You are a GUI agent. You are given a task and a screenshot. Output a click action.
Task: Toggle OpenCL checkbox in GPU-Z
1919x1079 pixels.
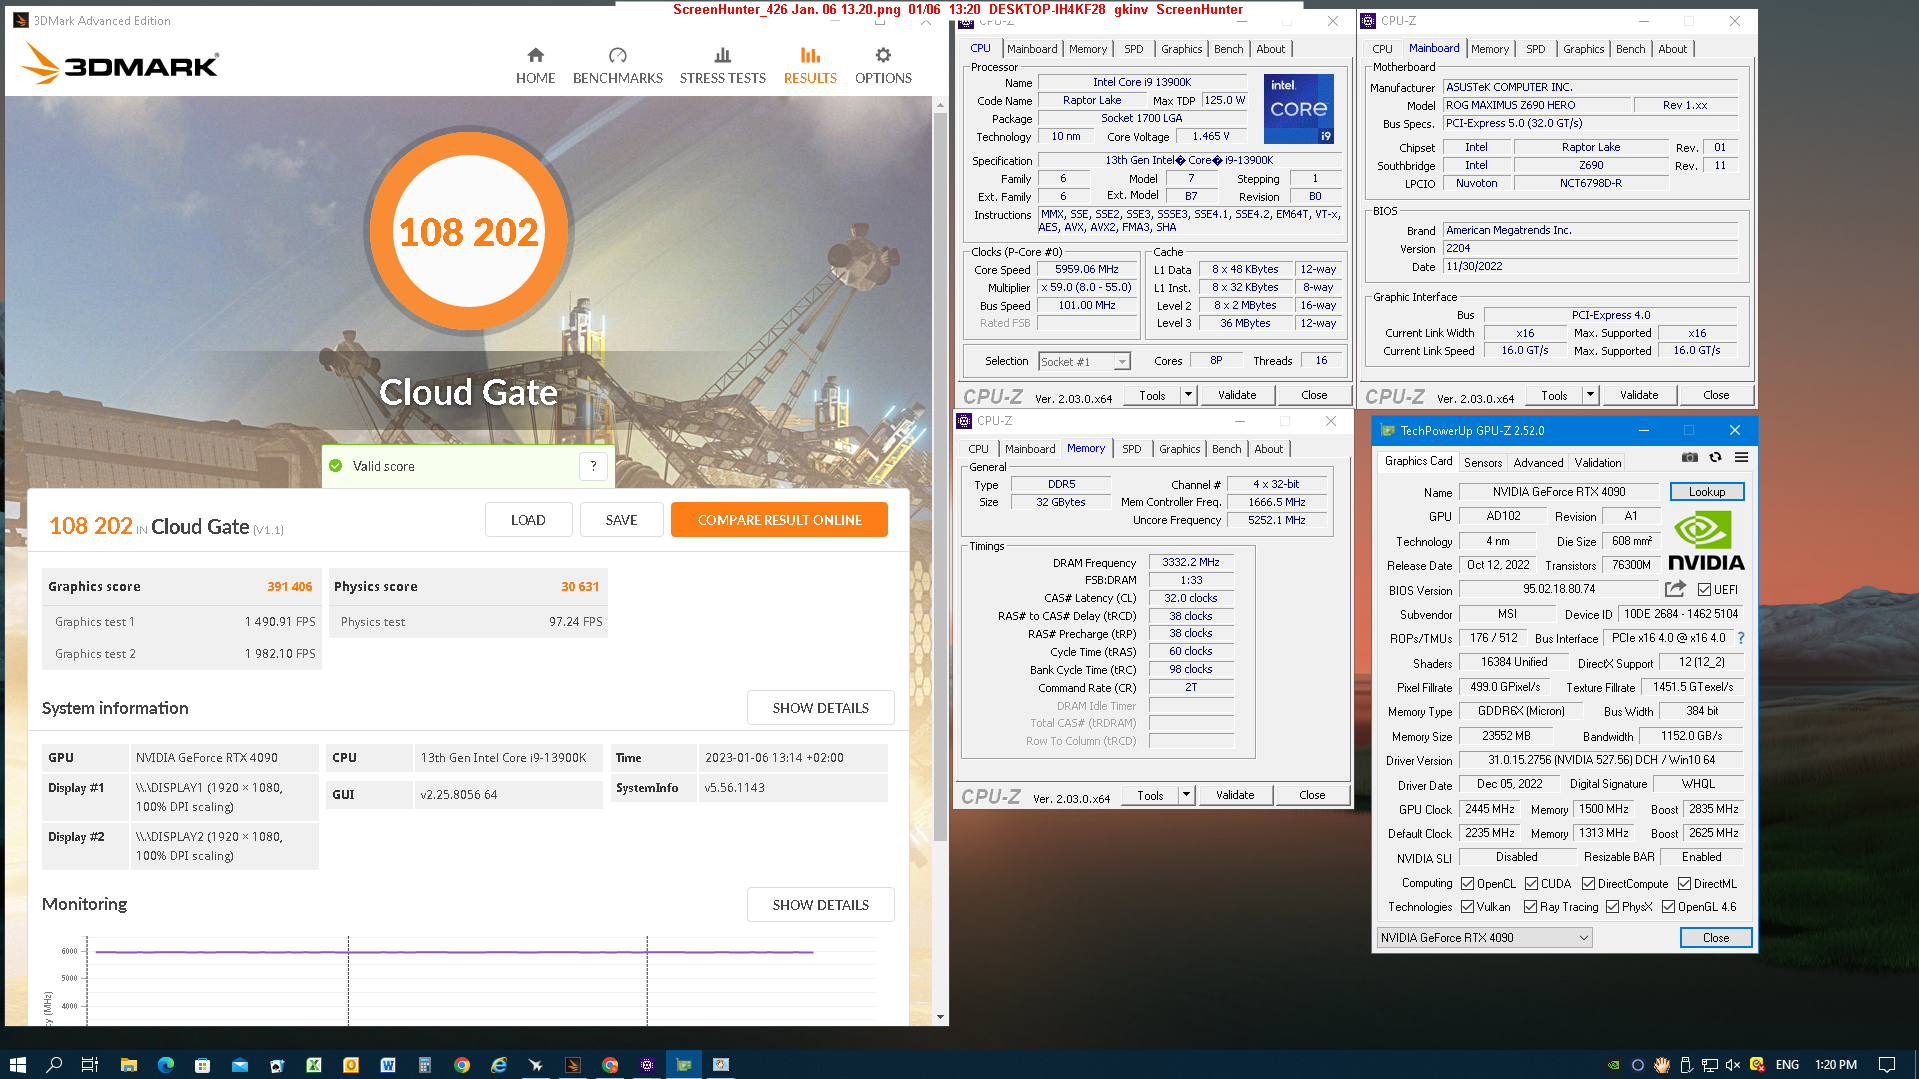click(x=1467, y=884)
